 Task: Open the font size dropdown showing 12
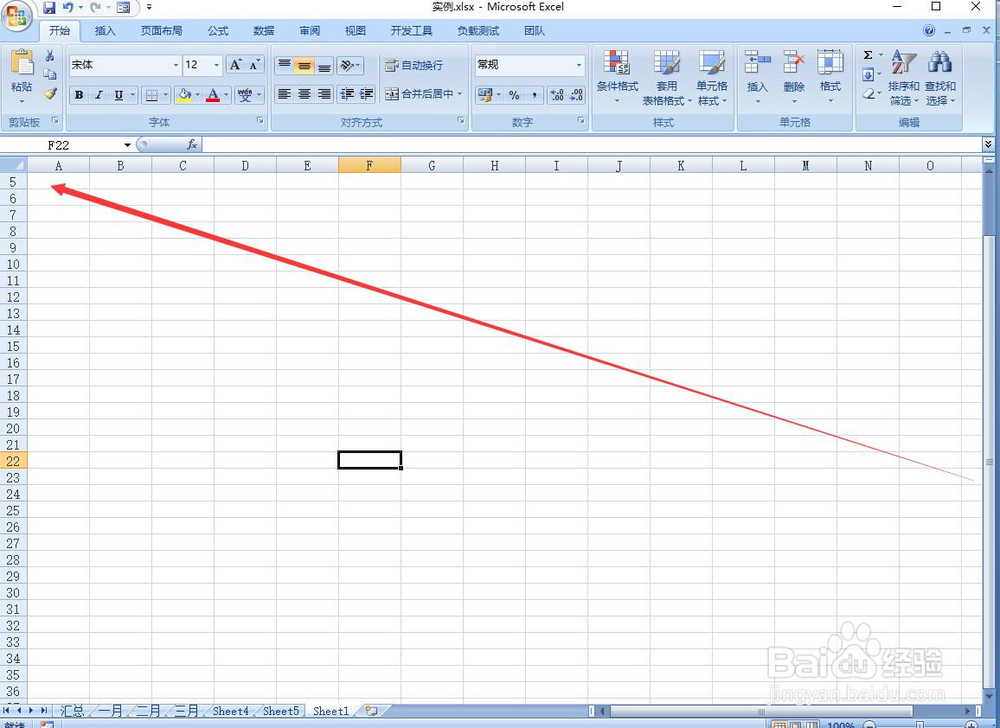click(x=217, y=65)
